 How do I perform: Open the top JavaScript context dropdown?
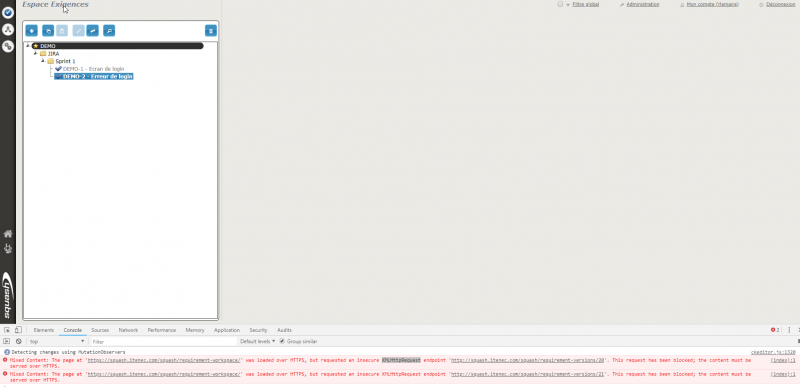click(x=57, y=341)
